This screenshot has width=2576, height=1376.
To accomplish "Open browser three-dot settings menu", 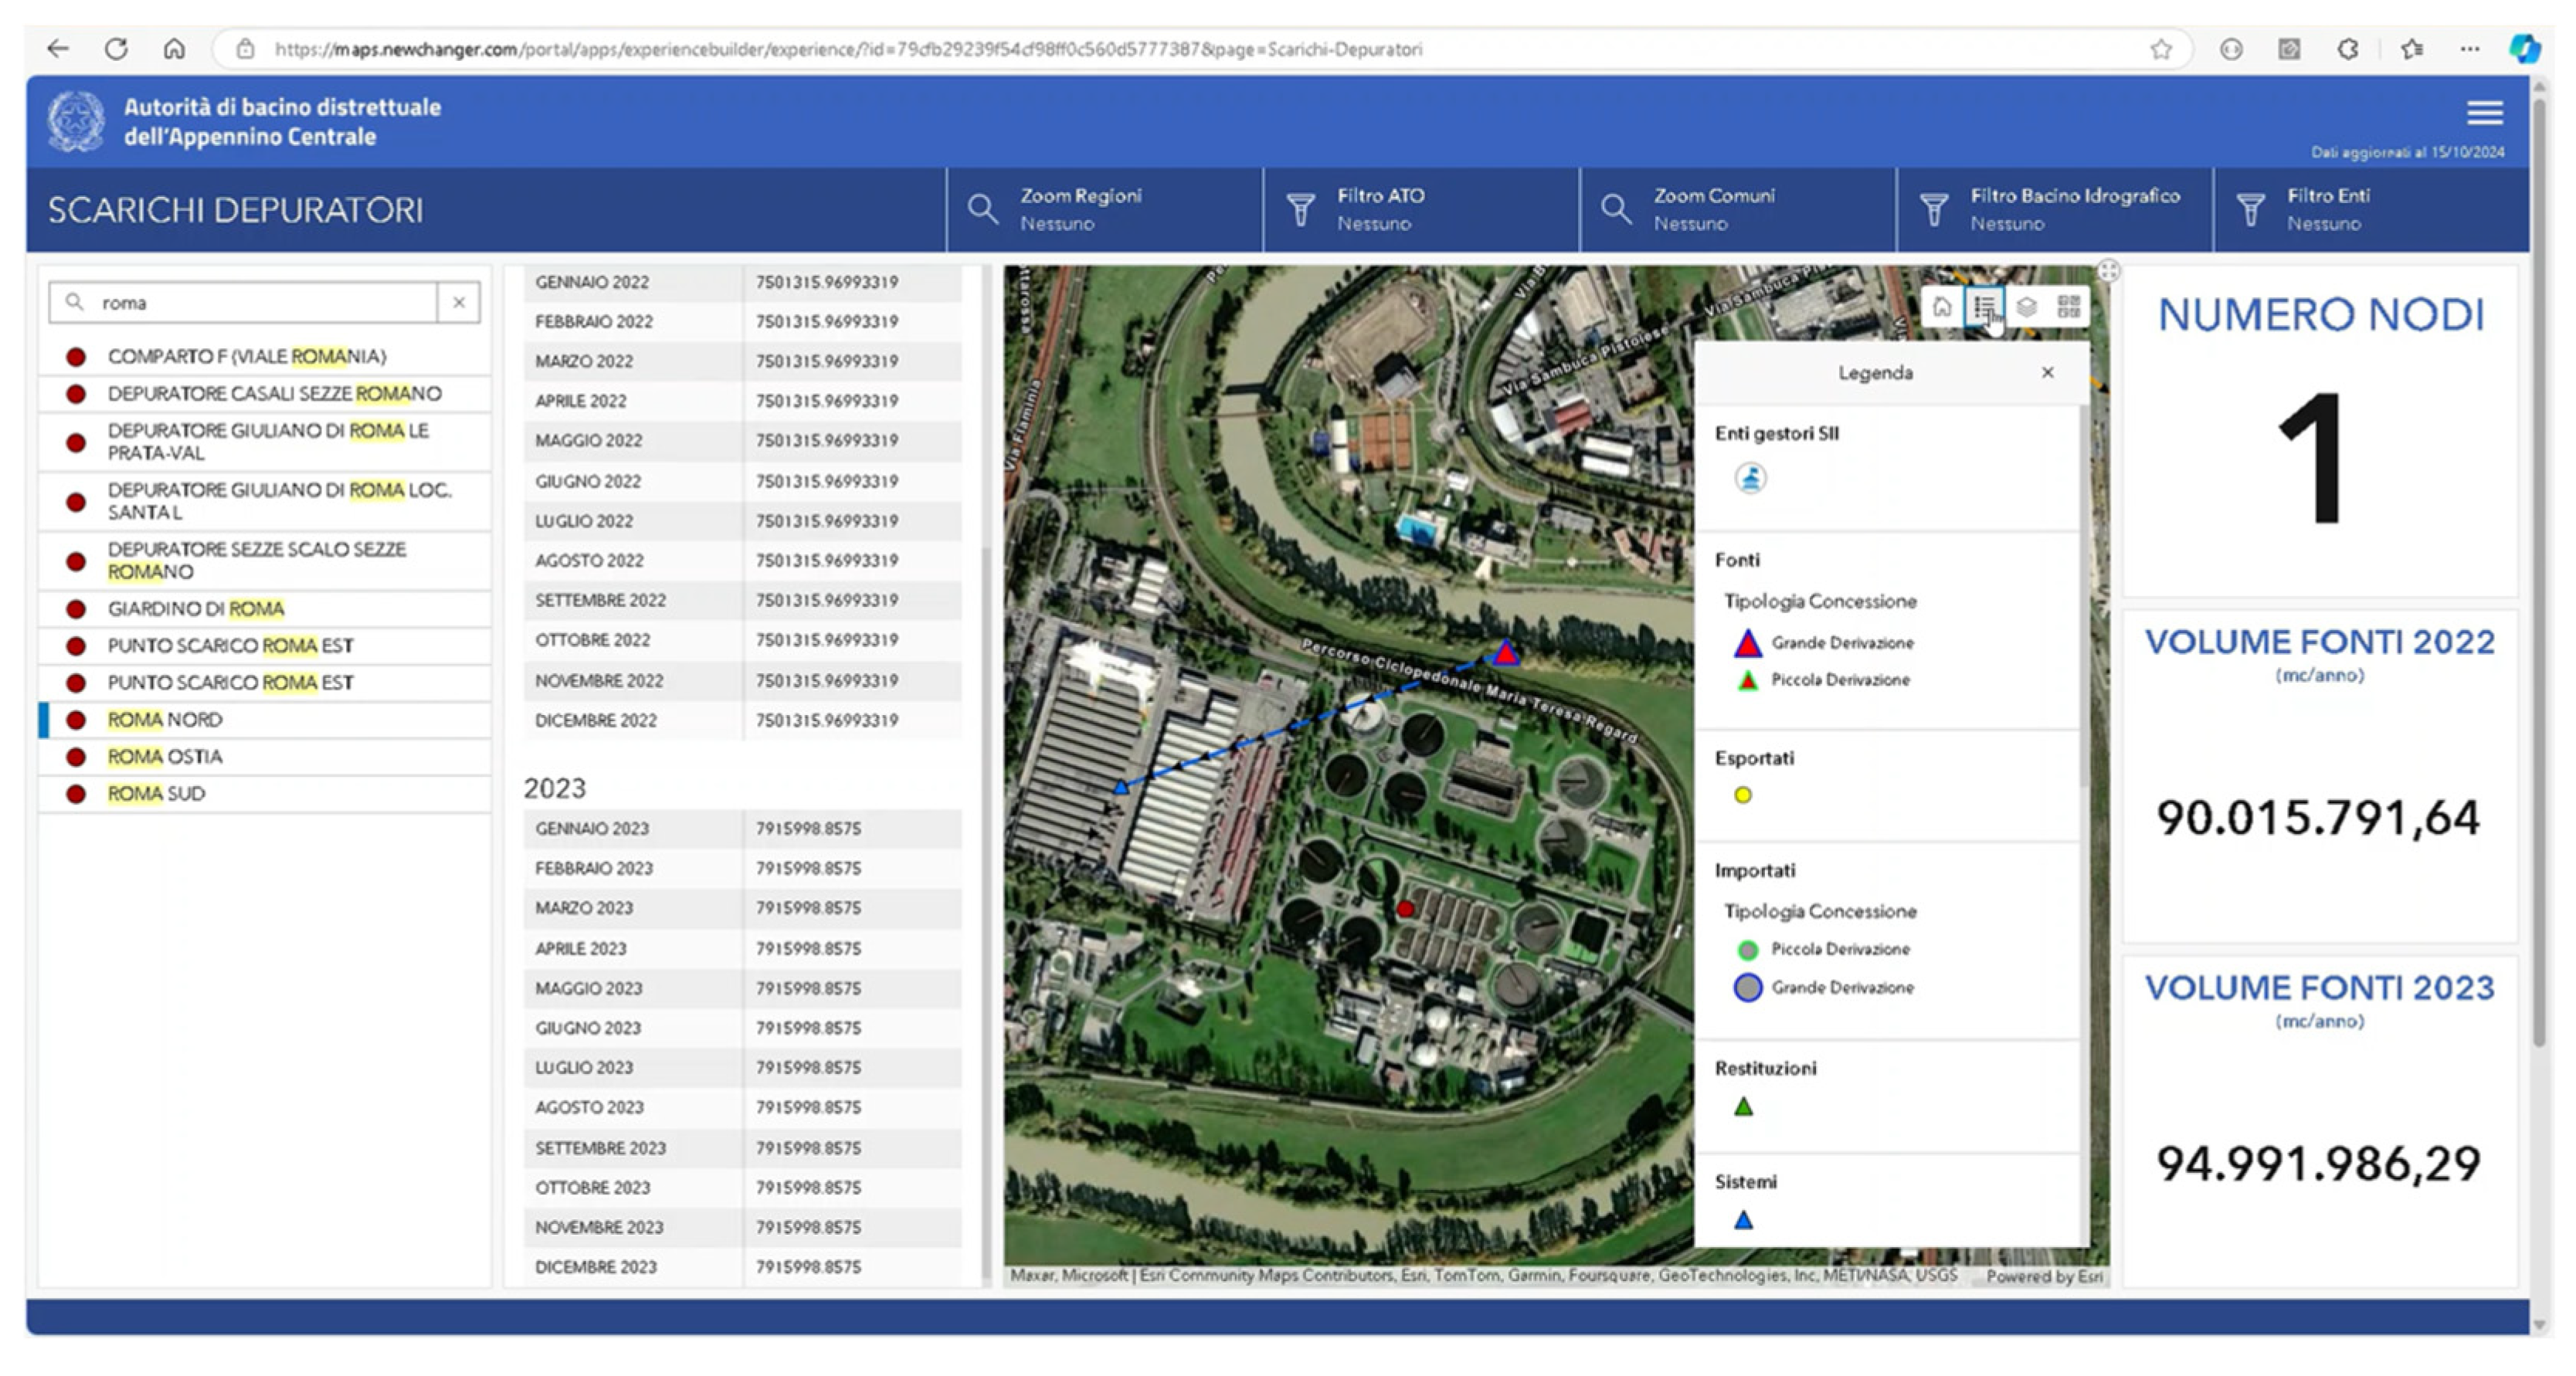I will click(2469, 49).
